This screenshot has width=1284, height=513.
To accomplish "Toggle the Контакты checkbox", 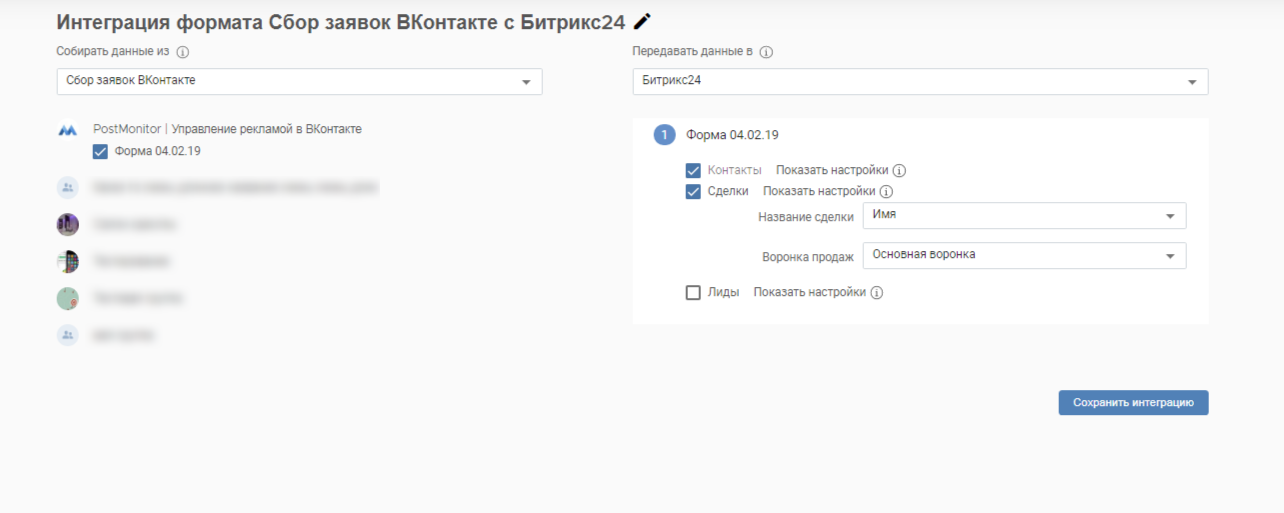I will click(693, 171).
